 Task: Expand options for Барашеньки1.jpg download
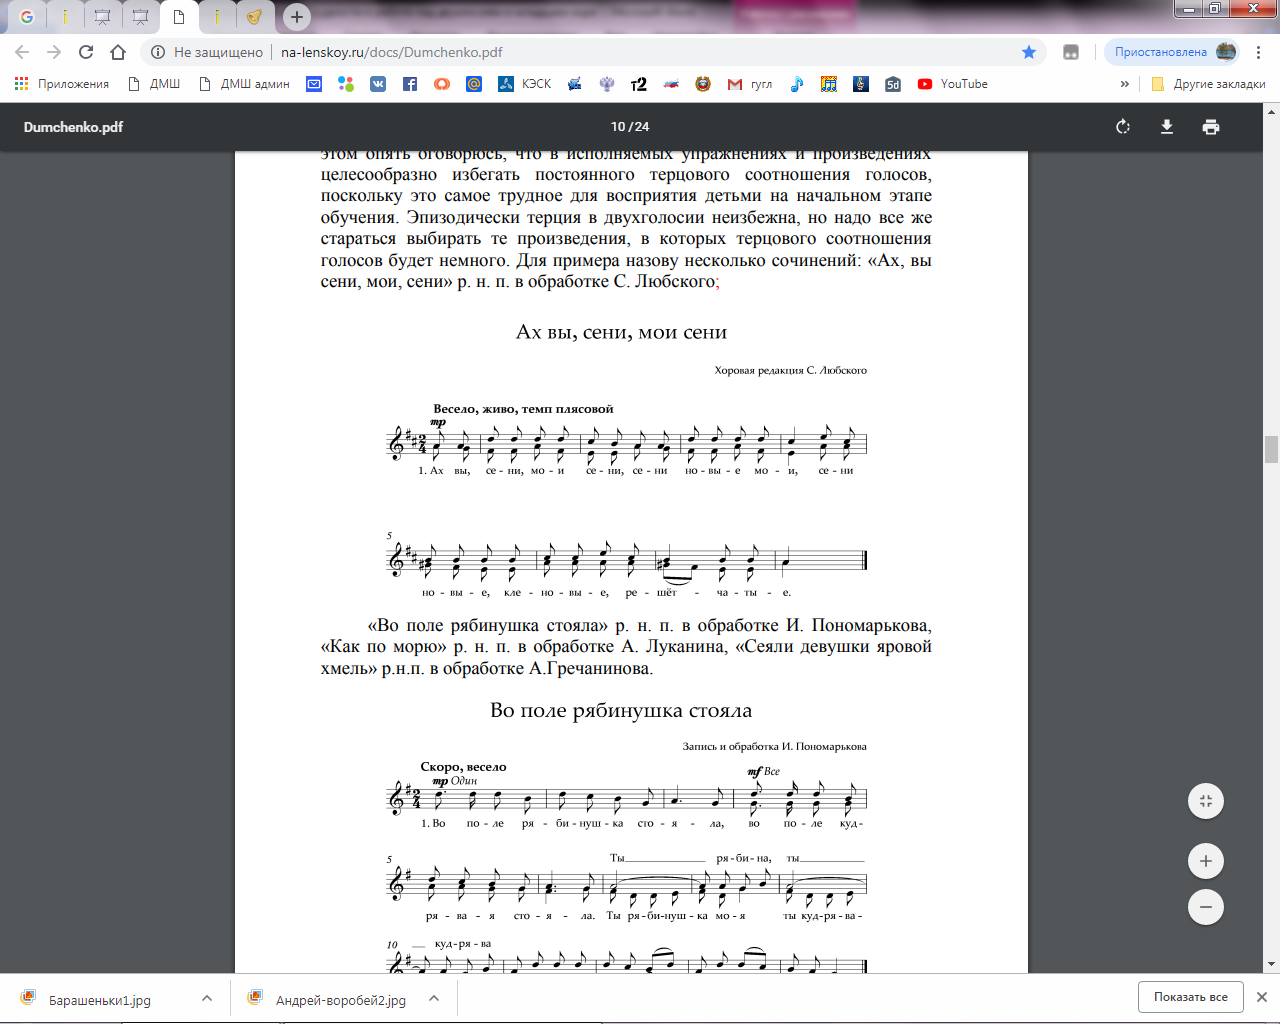(x=206, y=998)
